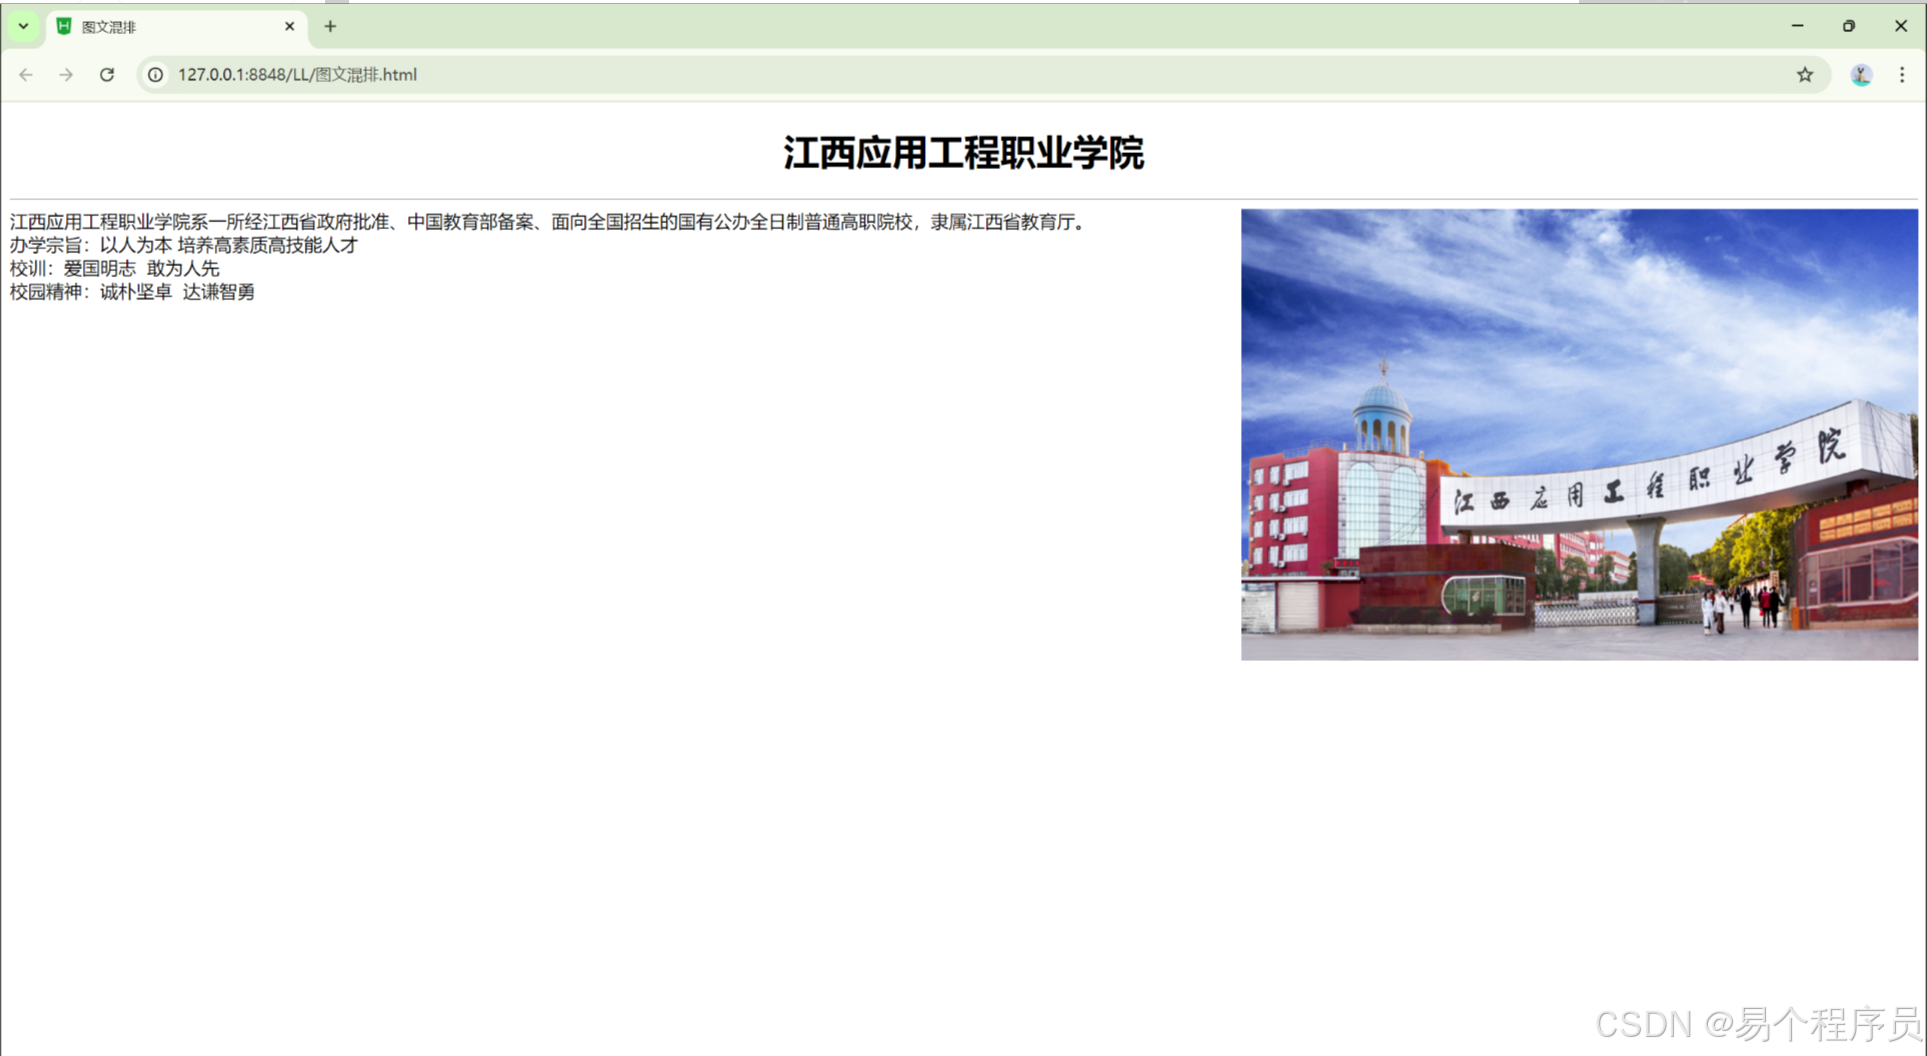Image resolution: width=1927 pixels, height=1056 pixels.
Task: Open a new tab with plus button
Action: pos(330,27)
